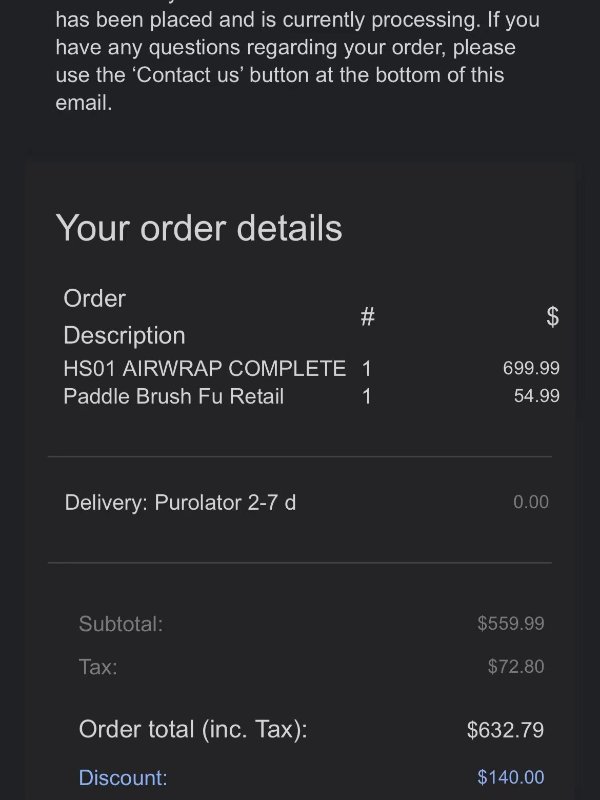Click the "Your order details" heading

[x=198, y=228]
